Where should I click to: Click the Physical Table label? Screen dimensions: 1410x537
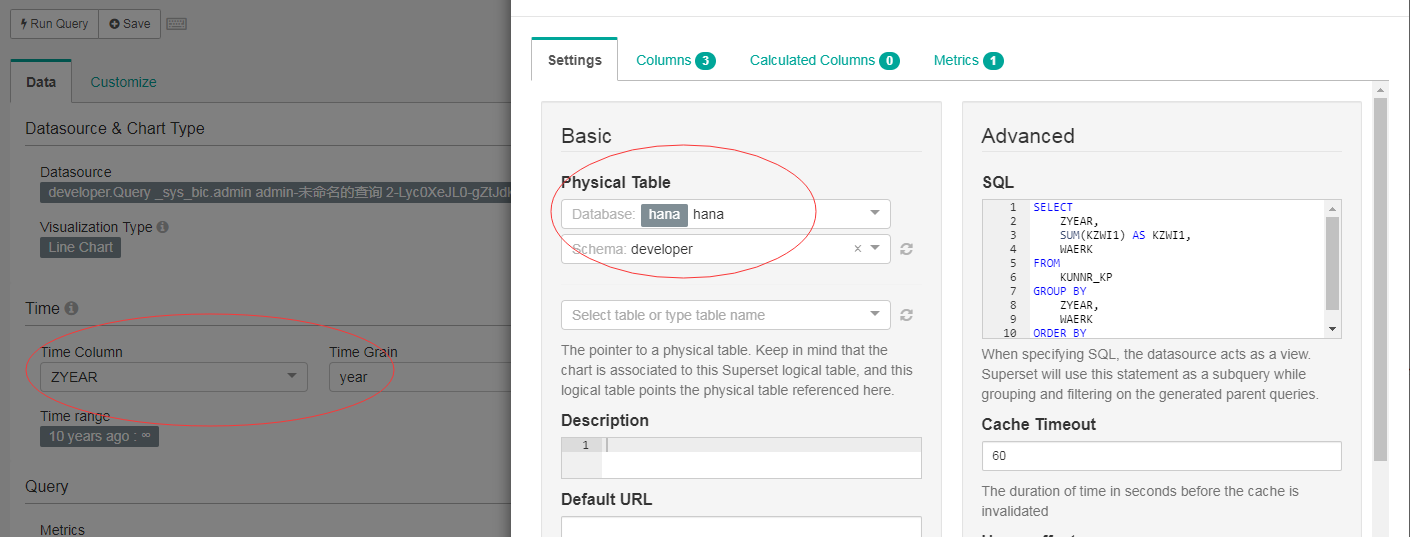point(616,182)
